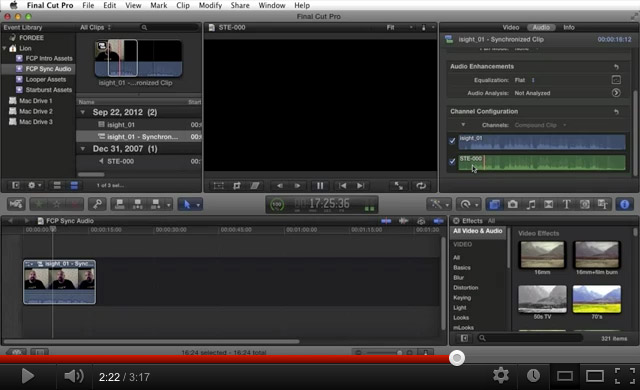Click the Connect clip edit button

120,204
